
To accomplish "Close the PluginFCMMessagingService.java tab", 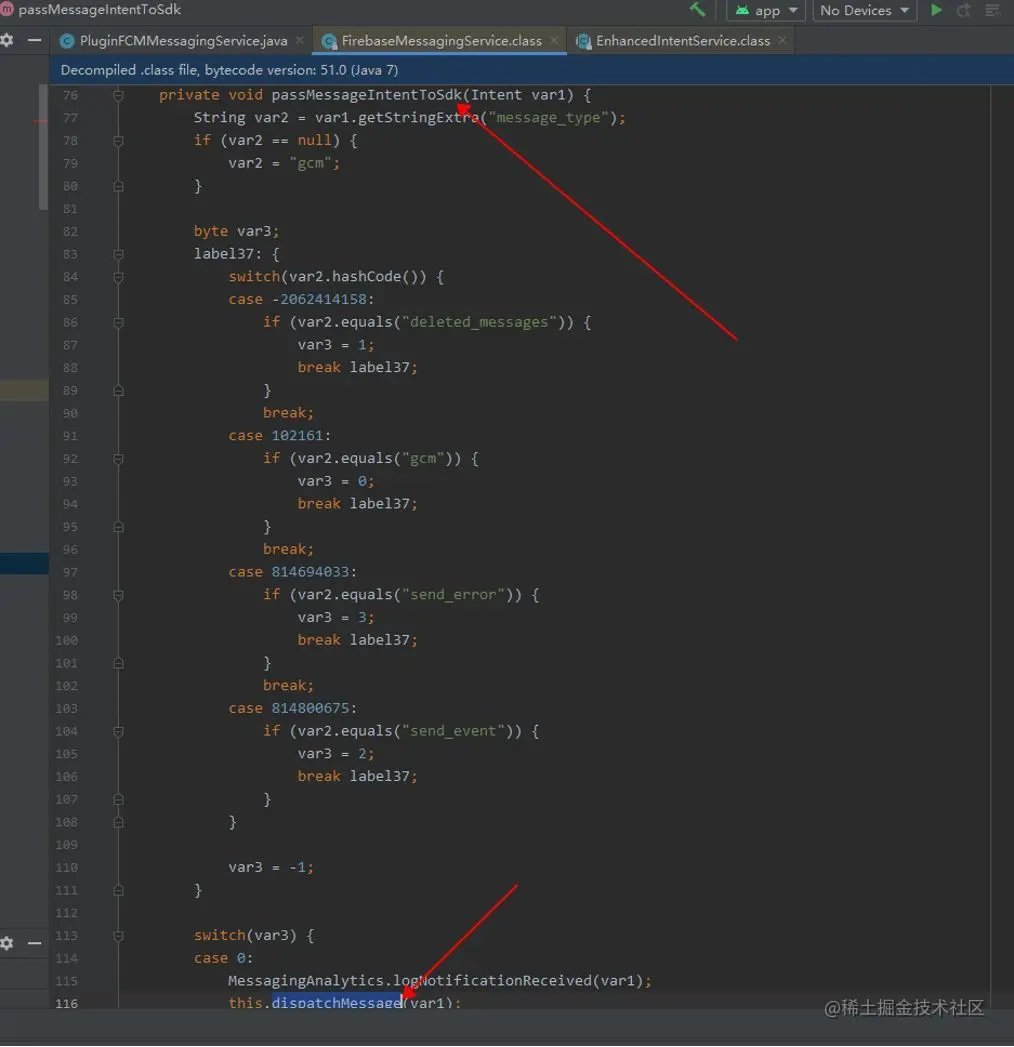I will (x=300, y=41).
